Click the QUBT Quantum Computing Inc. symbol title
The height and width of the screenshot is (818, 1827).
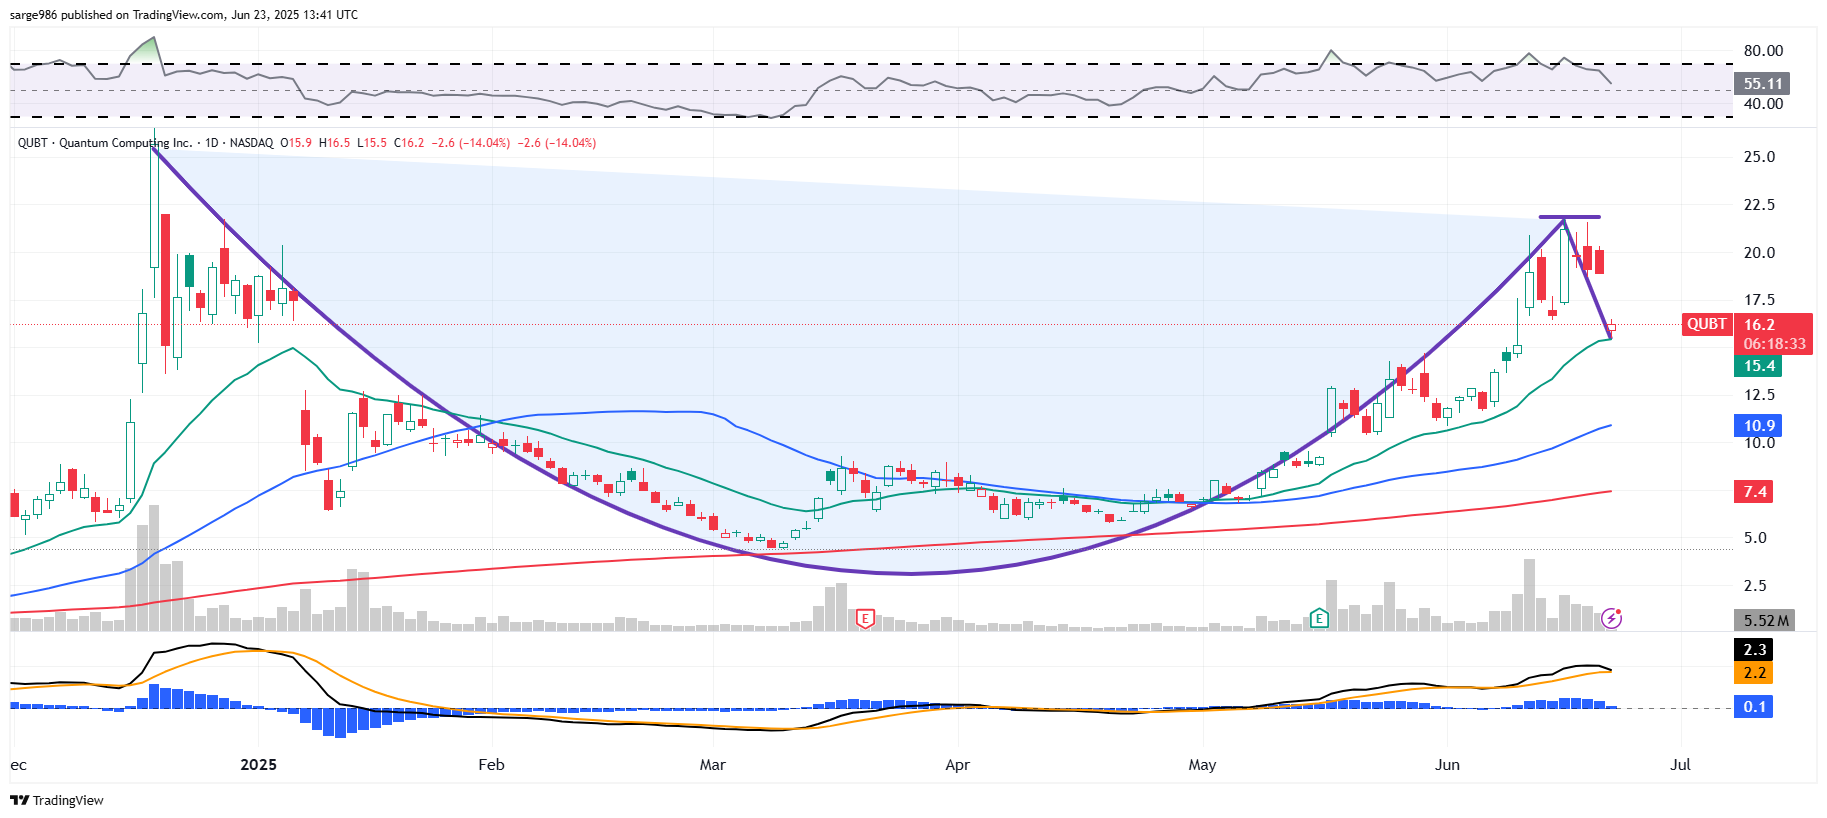[105, 143]
